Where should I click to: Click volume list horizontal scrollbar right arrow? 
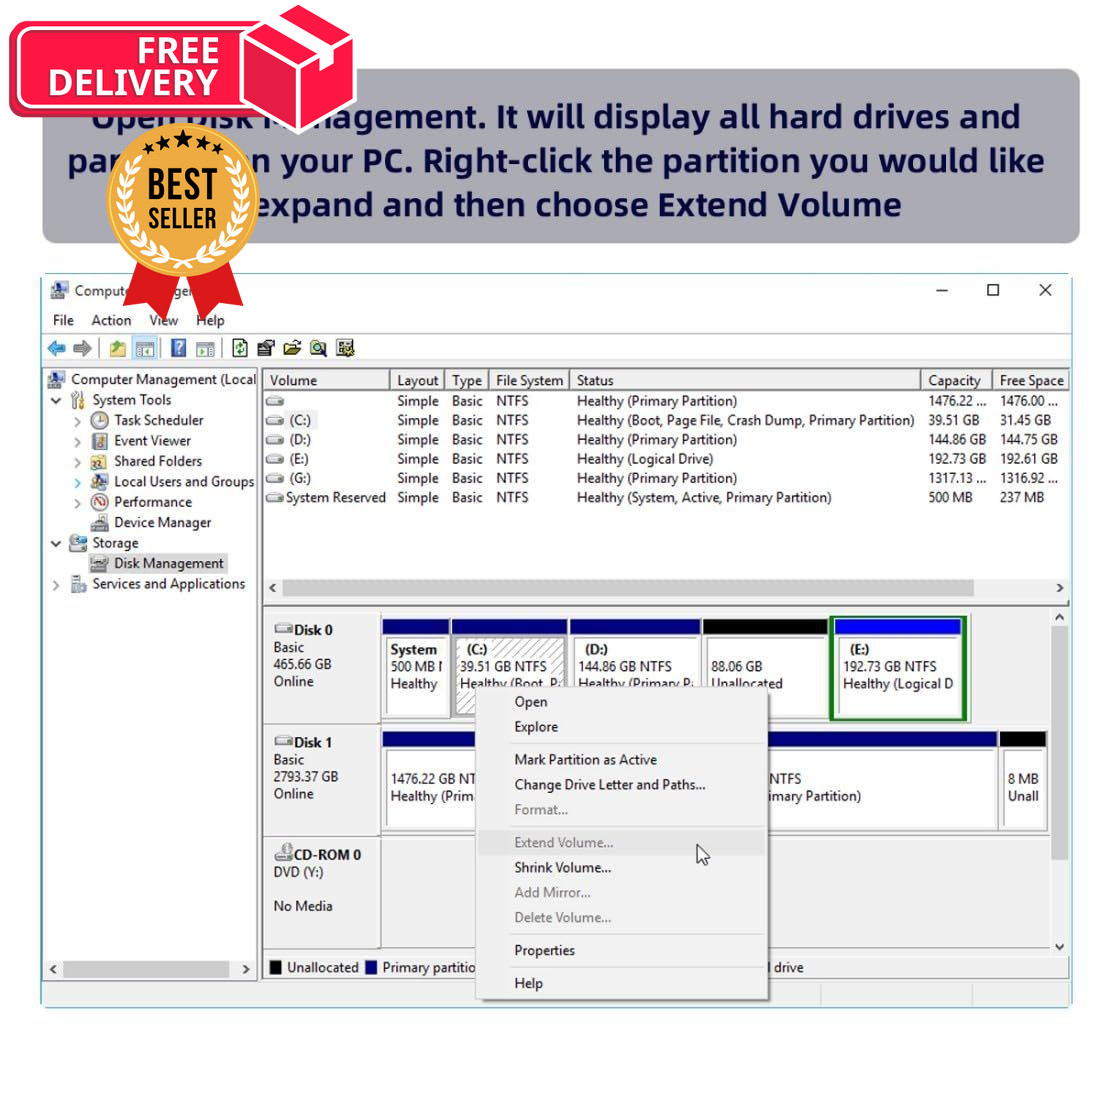[1059, 588]
